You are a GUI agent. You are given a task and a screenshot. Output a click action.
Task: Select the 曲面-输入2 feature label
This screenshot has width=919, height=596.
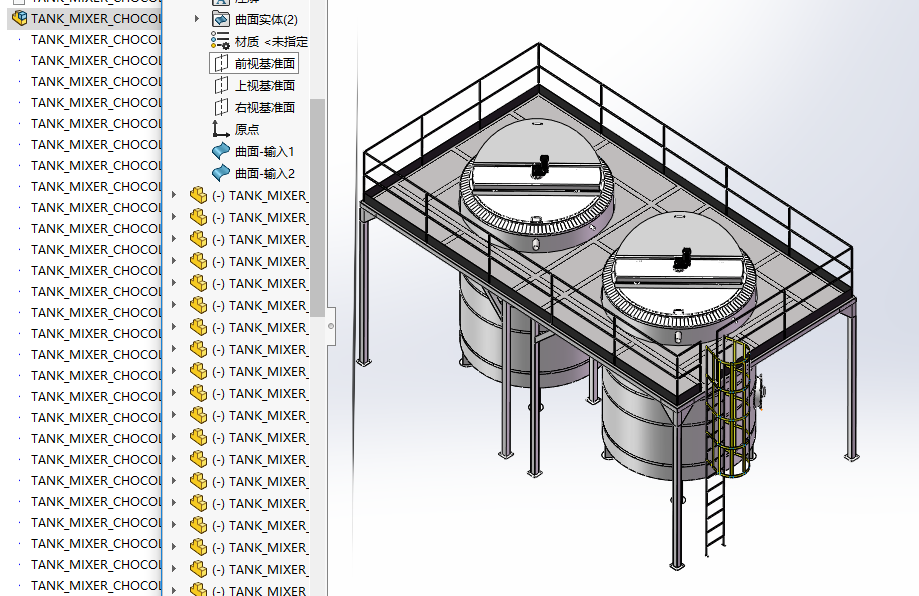coord(264,173)
